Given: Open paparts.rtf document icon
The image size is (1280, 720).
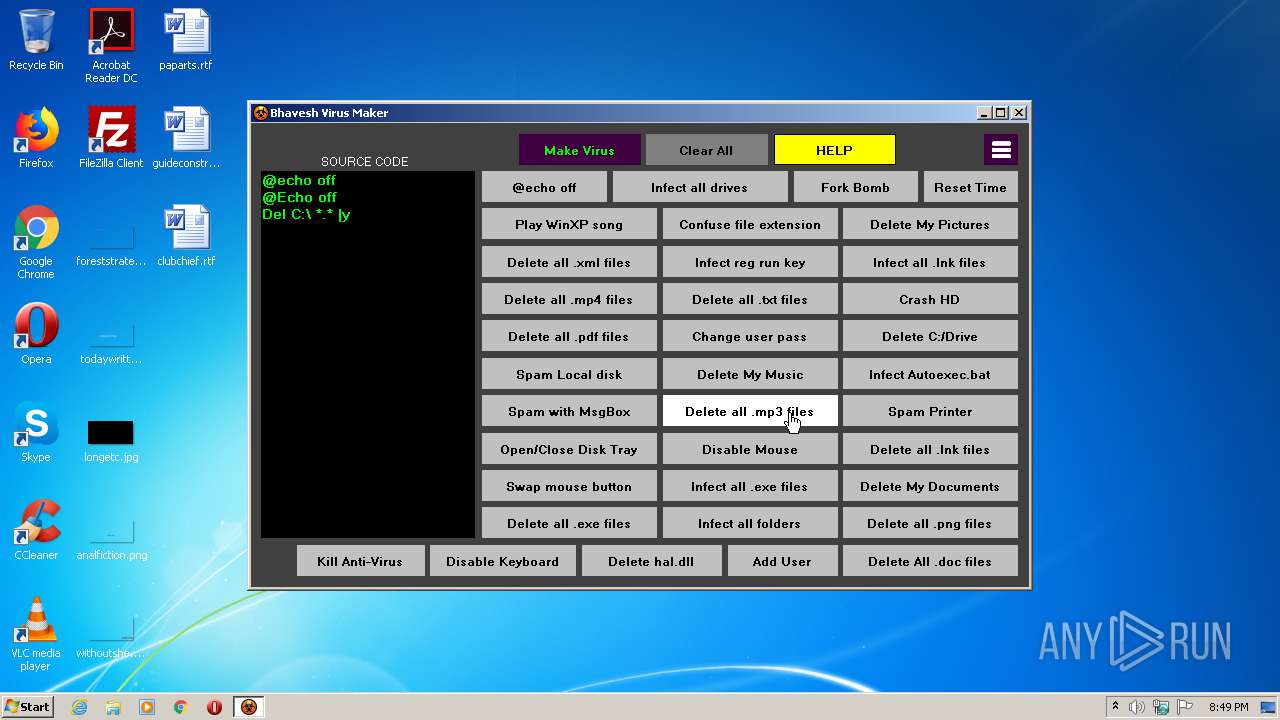Looking at the screenshot, I should (x=186, y=40).
